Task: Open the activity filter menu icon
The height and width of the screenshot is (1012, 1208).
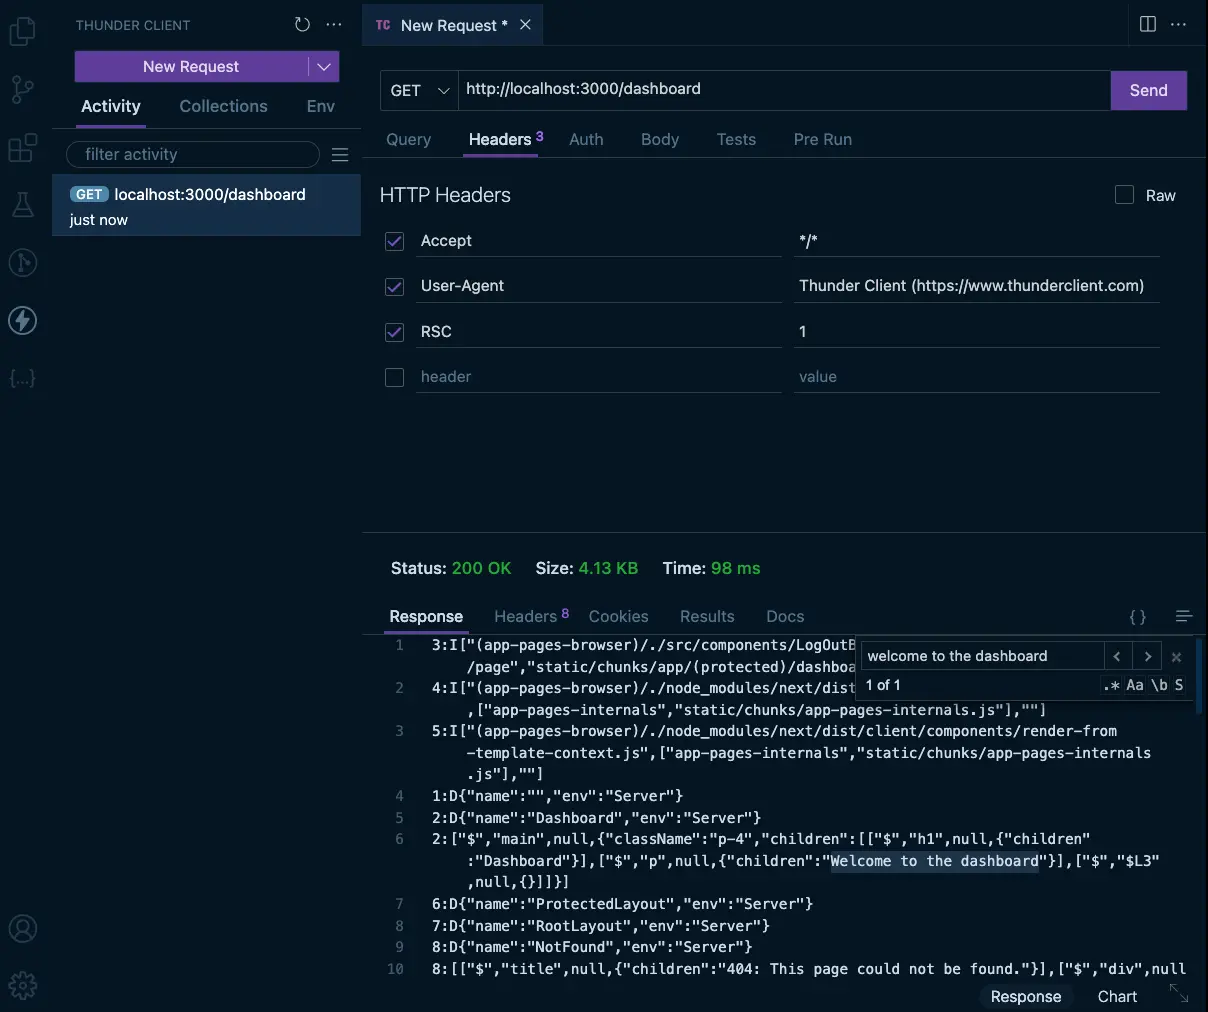Action: [340, 155]
